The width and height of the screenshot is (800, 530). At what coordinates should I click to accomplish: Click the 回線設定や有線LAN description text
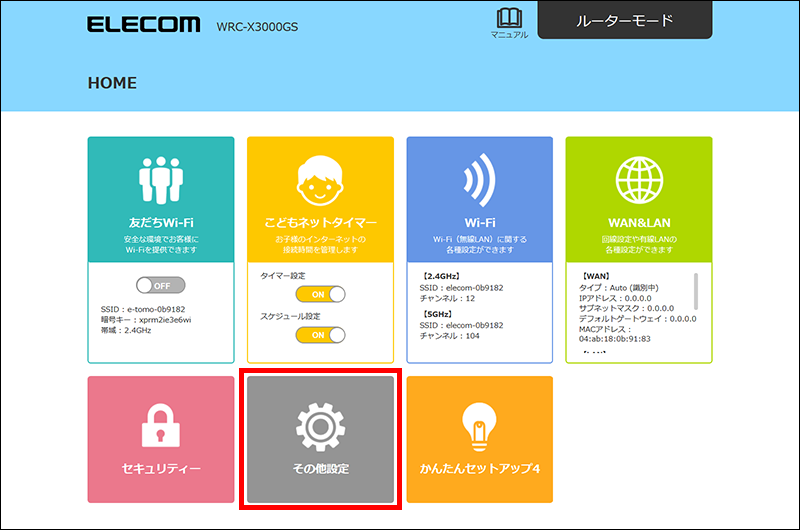pyautogui.click(x=639, y=244)
